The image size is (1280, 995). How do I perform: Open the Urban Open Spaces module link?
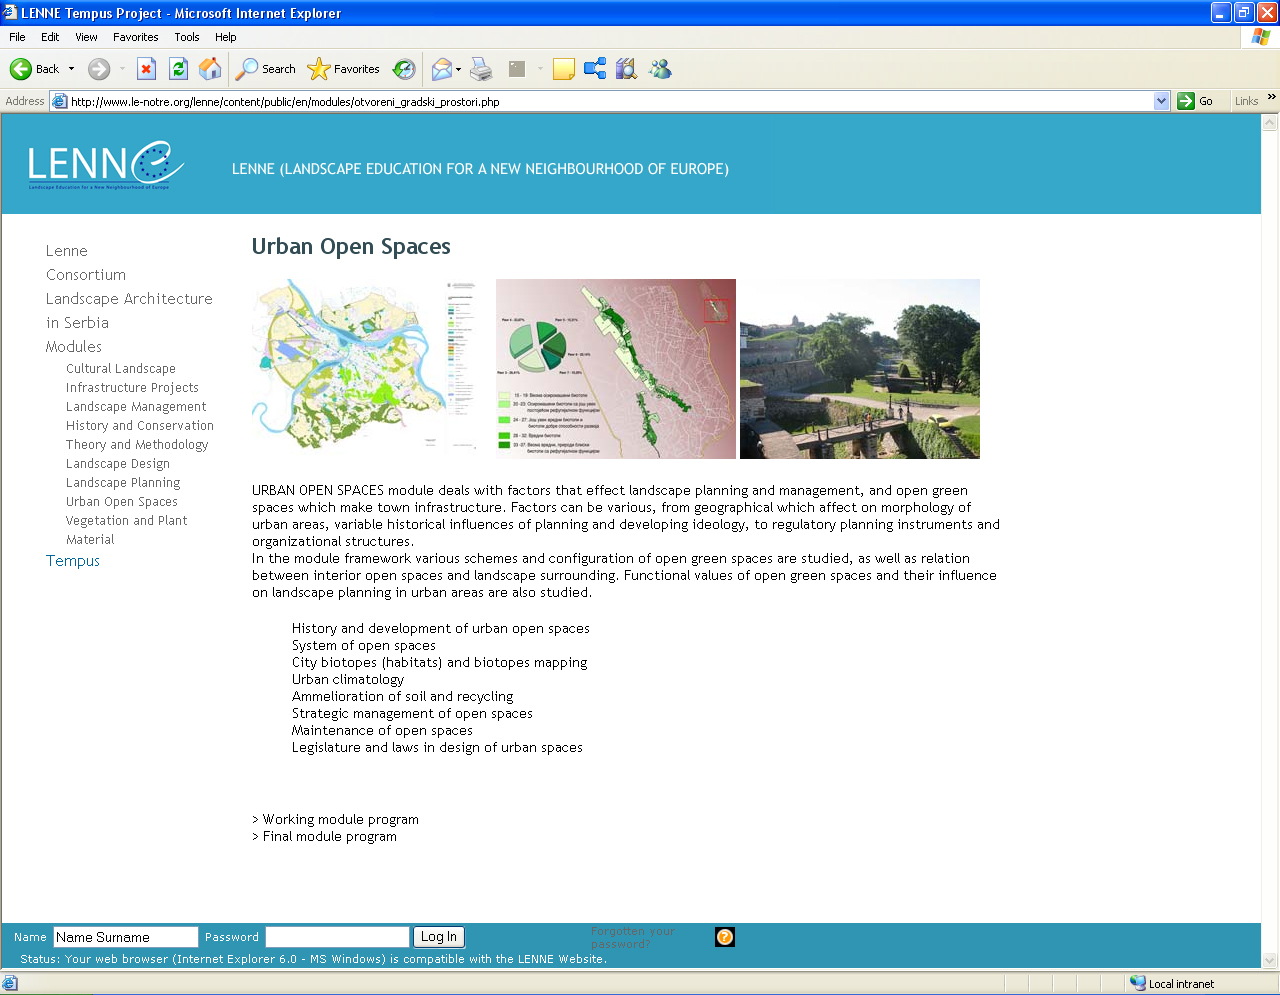click(122, 502)
